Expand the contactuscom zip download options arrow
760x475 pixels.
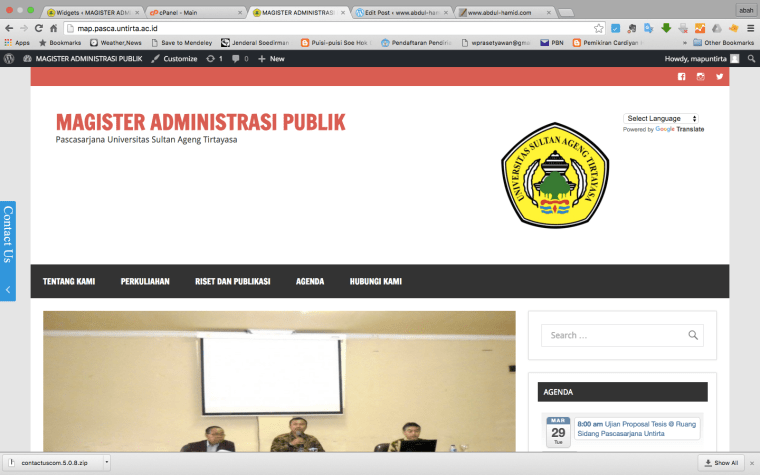[105, 463]
